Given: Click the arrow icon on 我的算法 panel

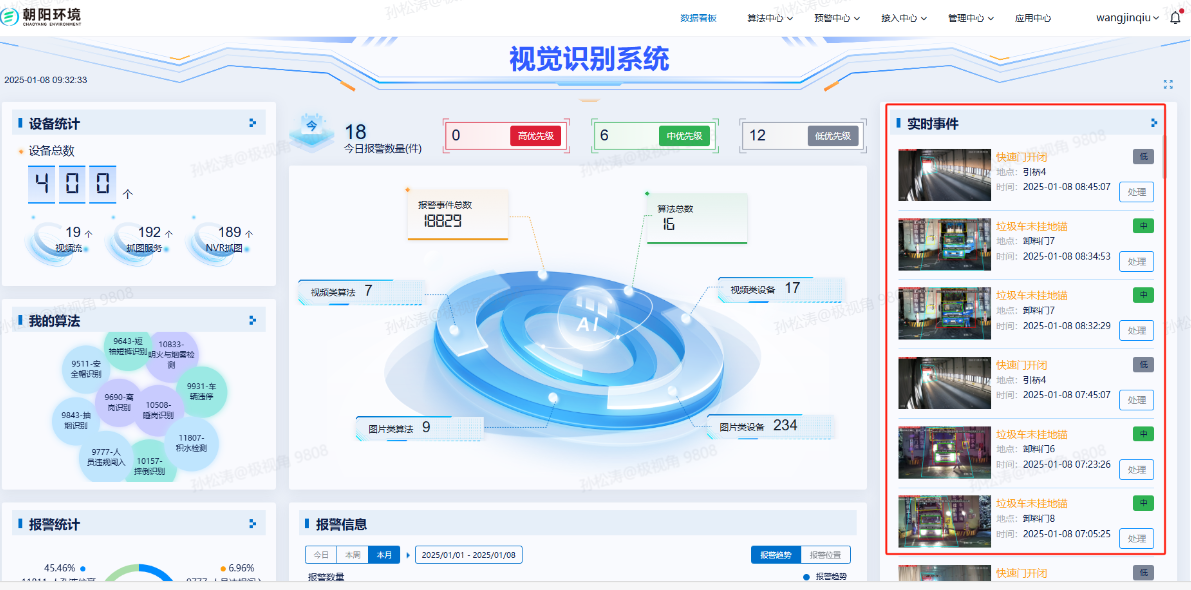Looking at the screenshot, I should pyautogui.click(x=253, y=320).
